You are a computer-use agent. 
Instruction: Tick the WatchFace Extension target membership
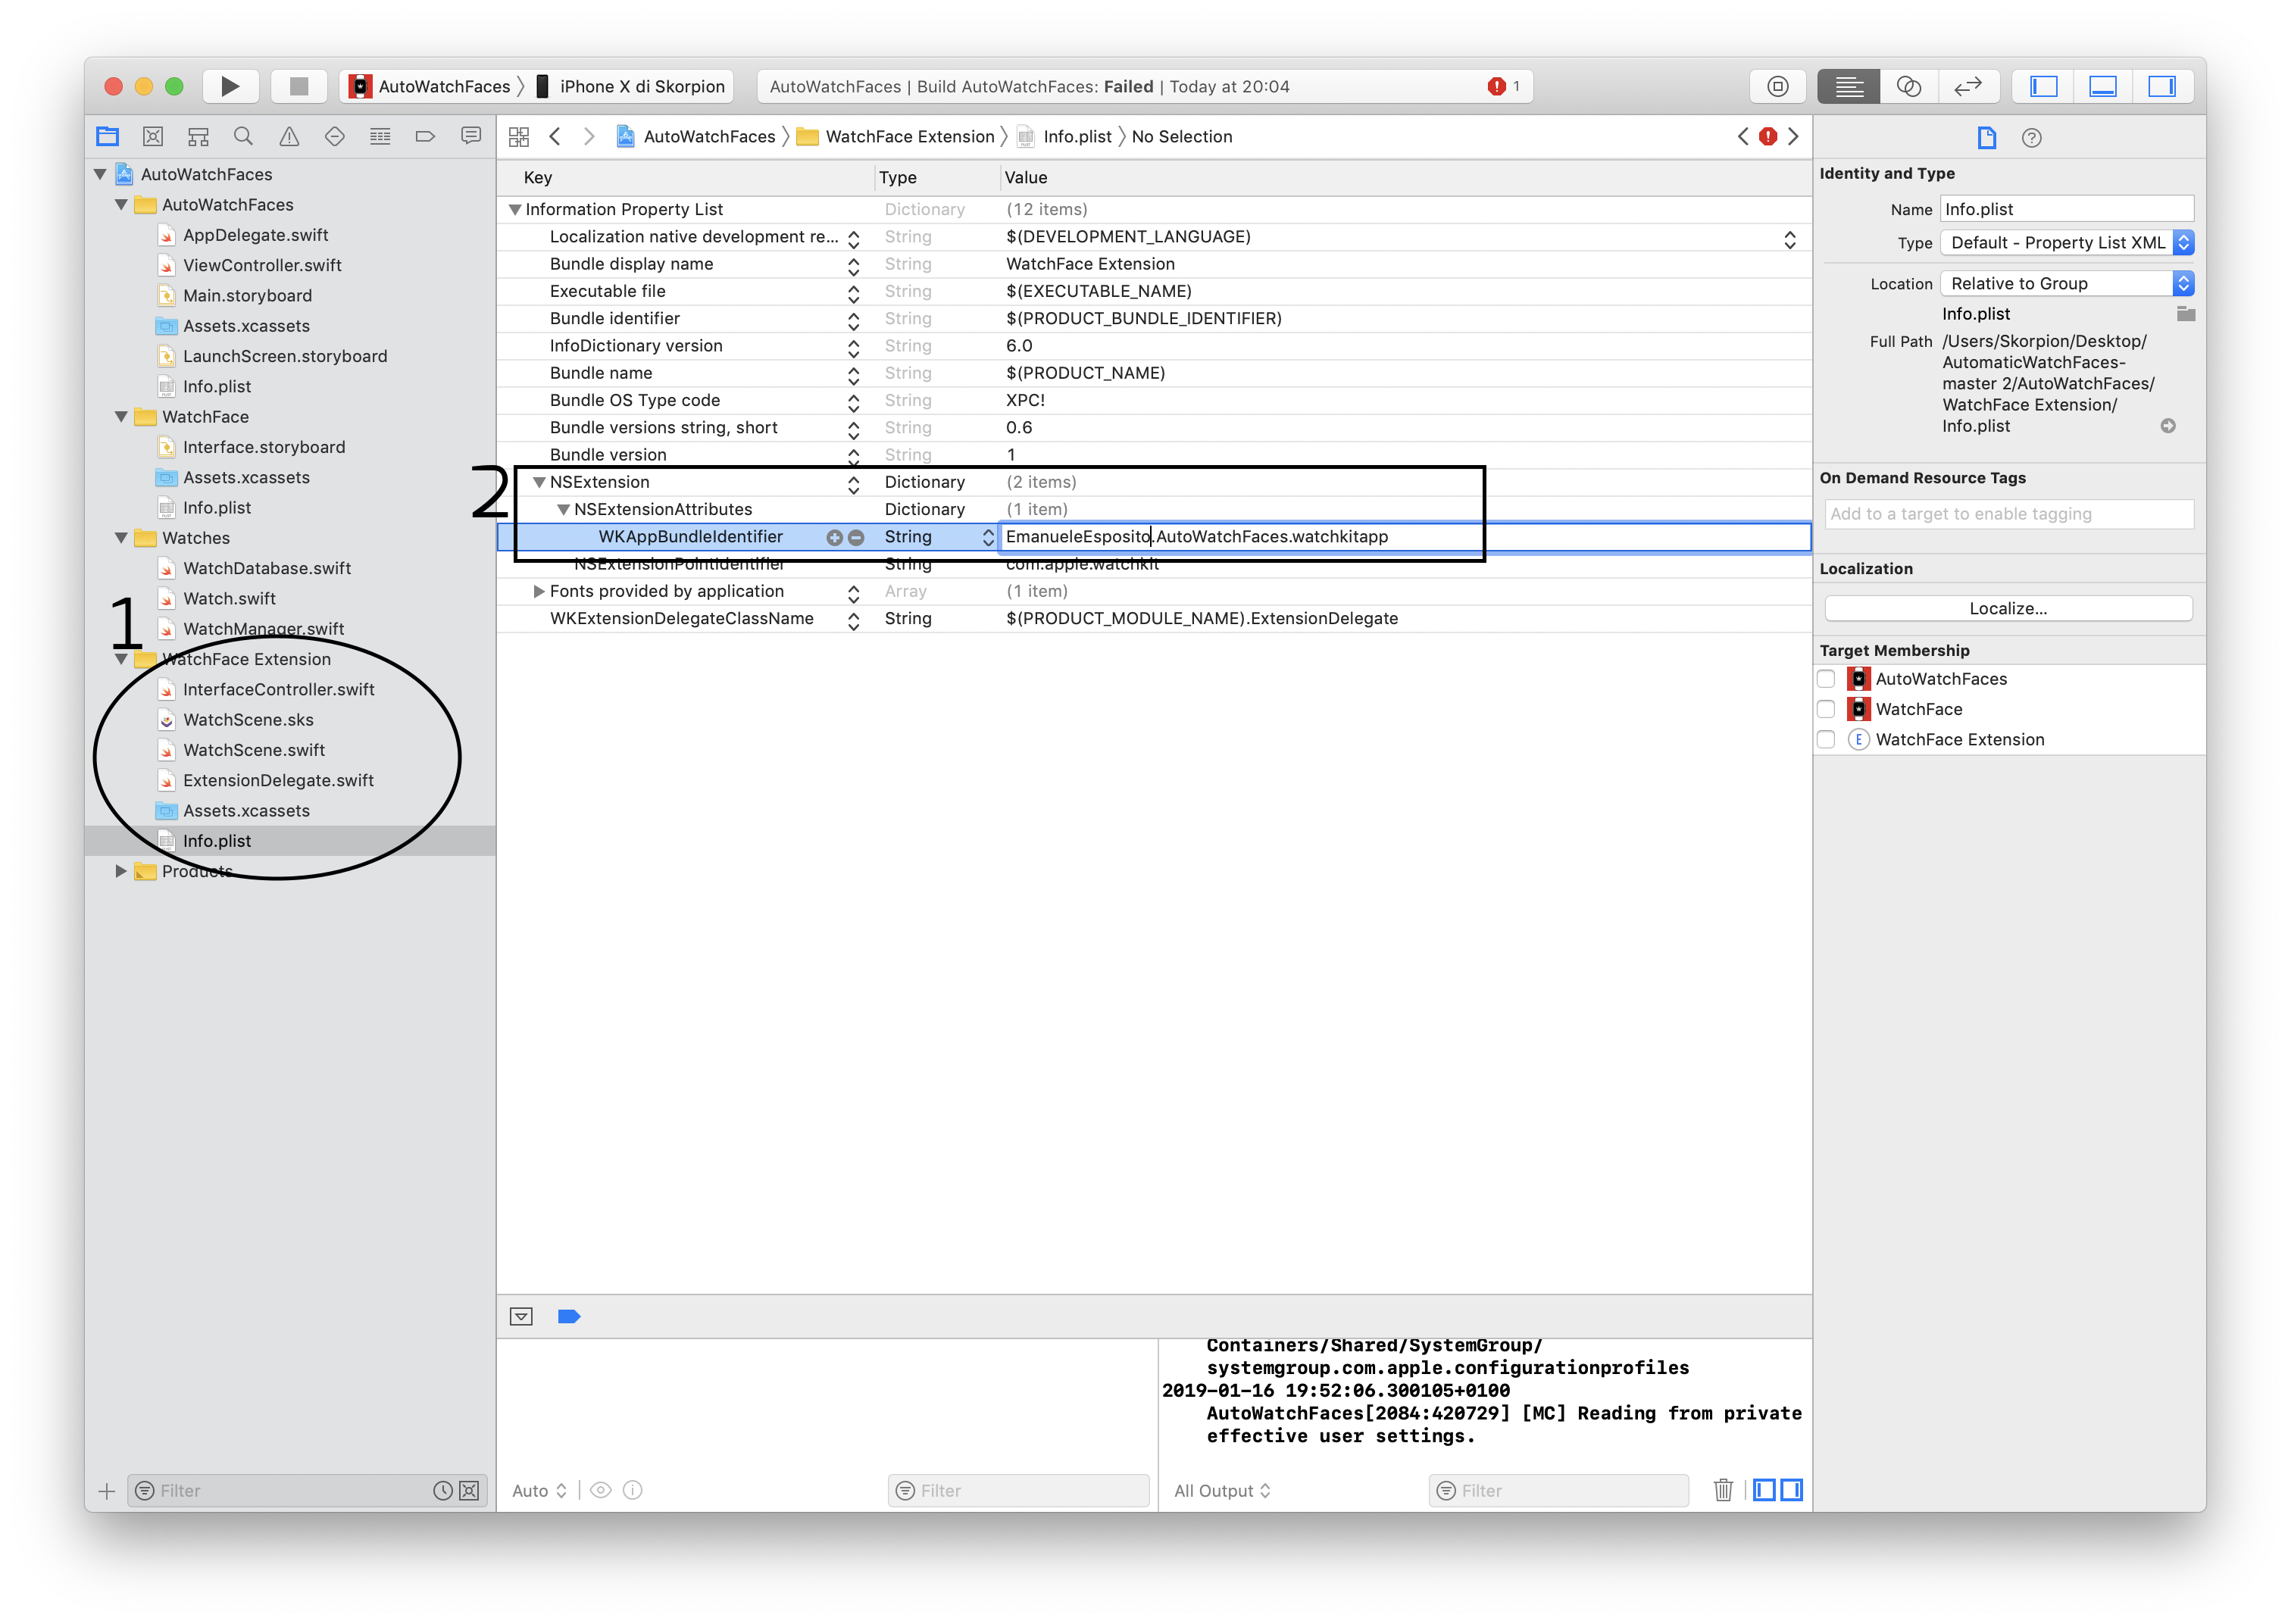click(x=1826, y=739)
